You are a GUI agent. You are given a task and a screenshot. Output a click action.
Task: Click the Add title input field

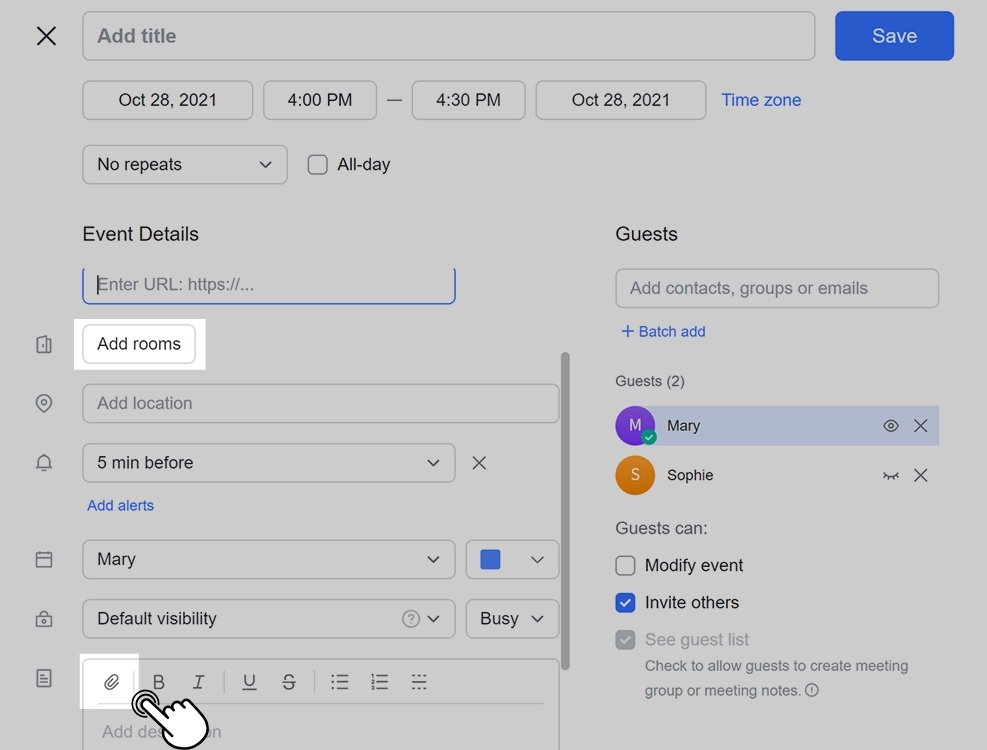(x=448, y=36)
